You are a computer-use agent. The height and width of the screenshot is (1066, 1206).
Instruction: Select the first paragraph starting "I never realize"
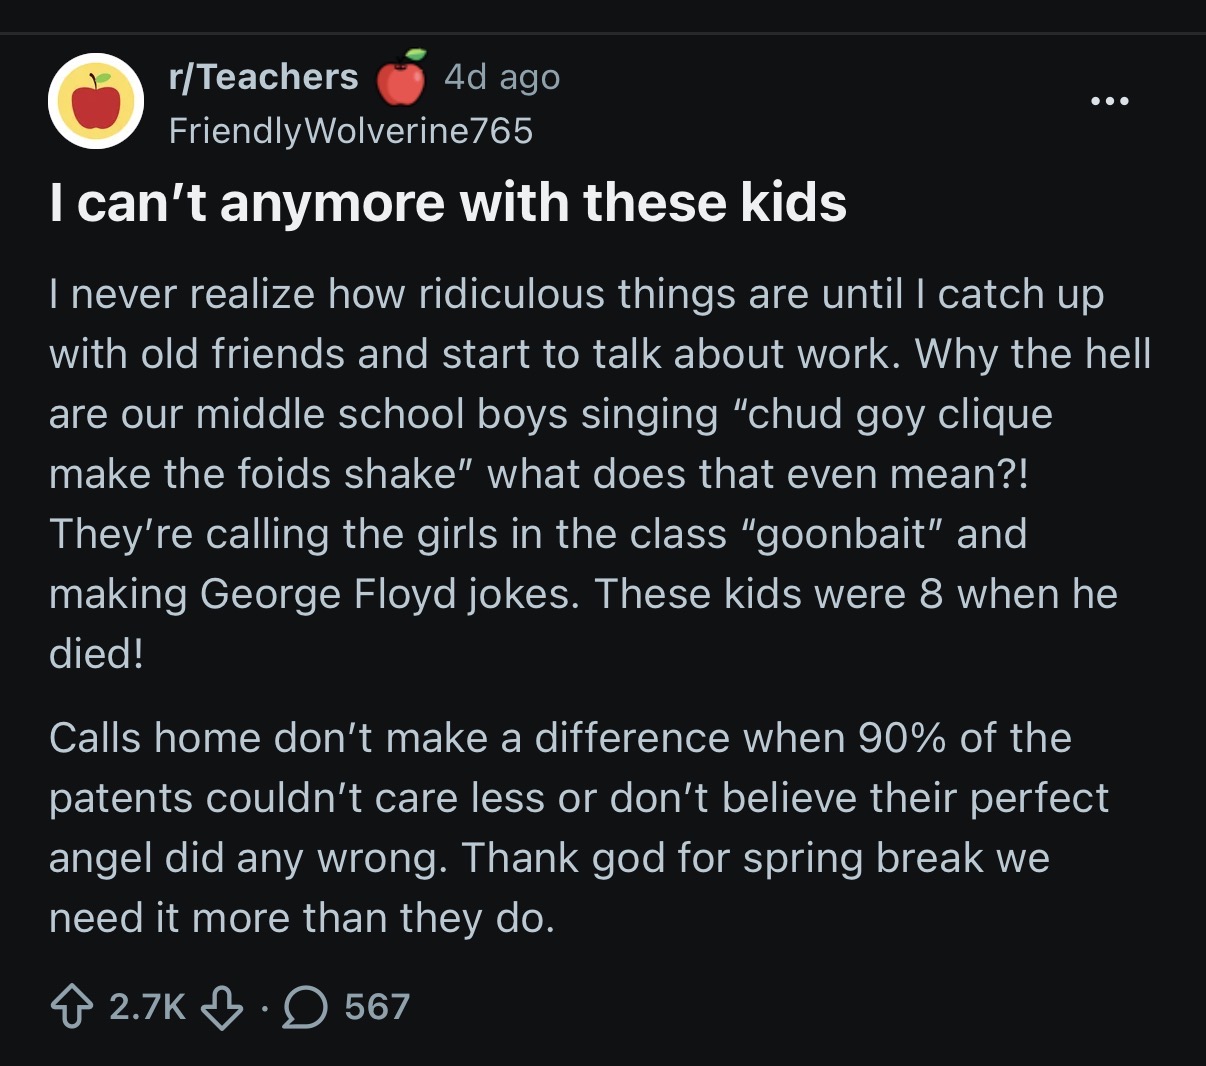pyautogui.click(x=600, y=474)
